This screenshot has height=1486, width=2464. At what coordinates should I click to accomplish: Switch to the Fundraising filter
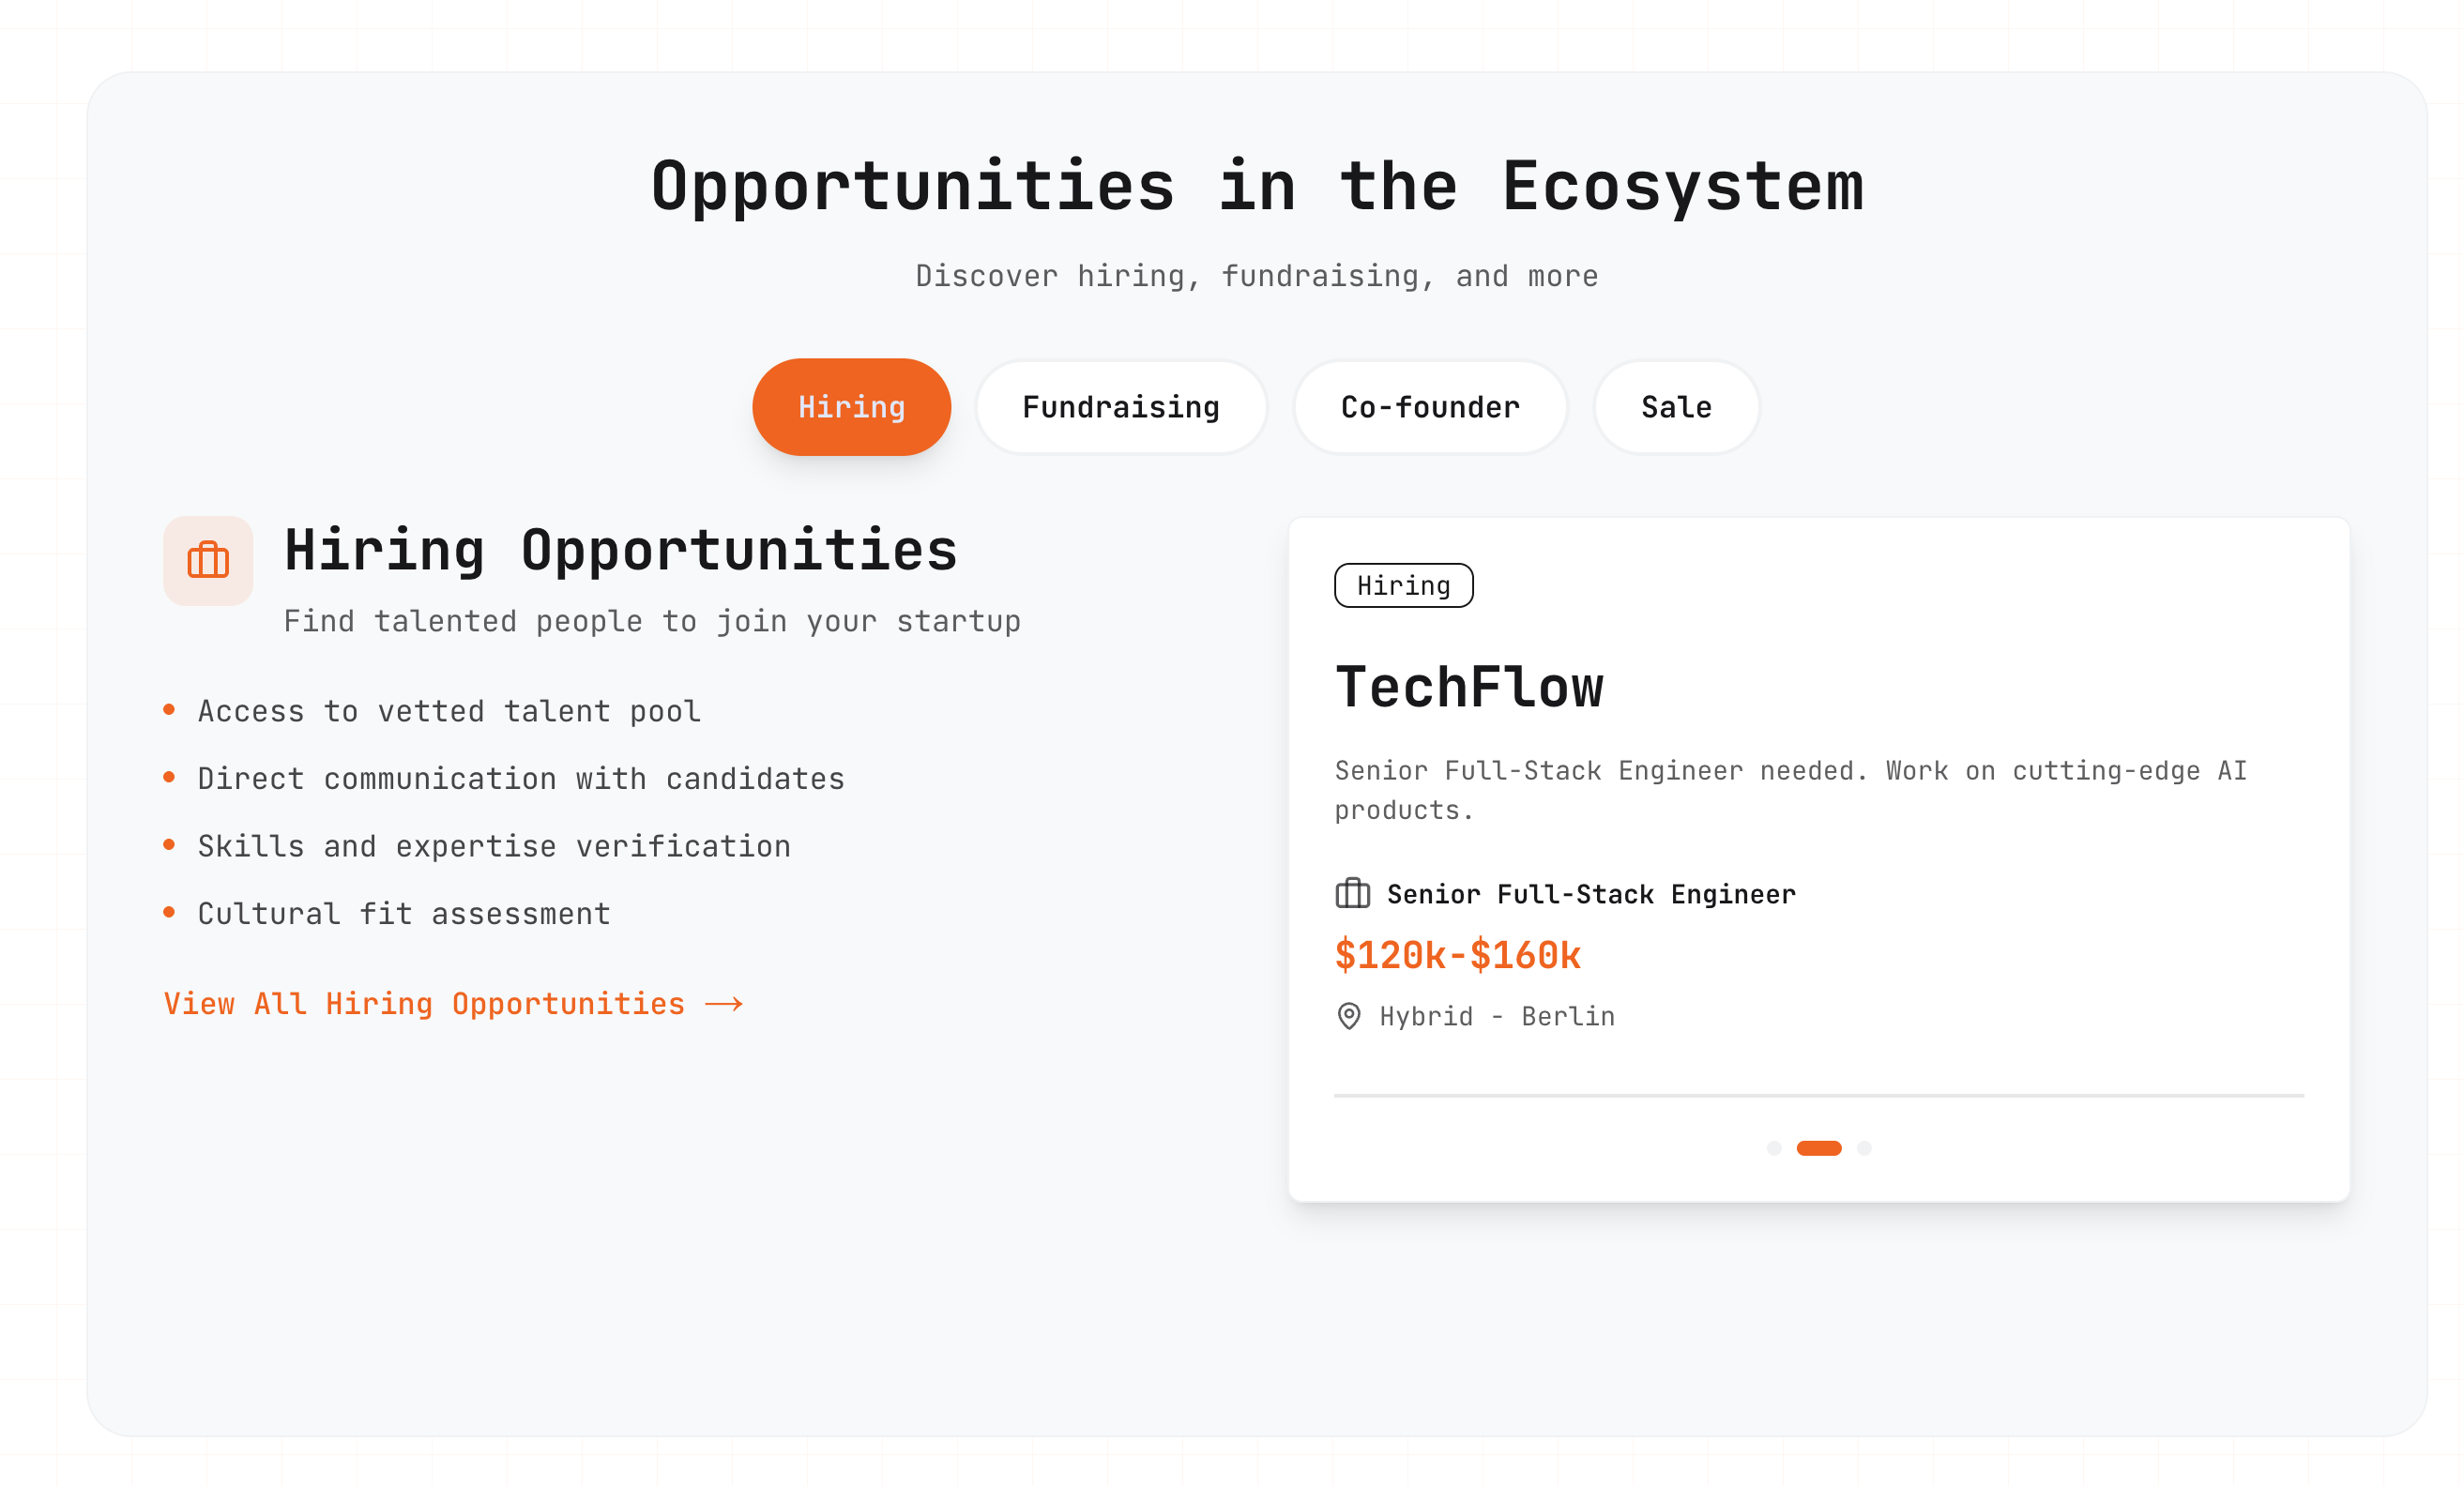coord(1121,407)
